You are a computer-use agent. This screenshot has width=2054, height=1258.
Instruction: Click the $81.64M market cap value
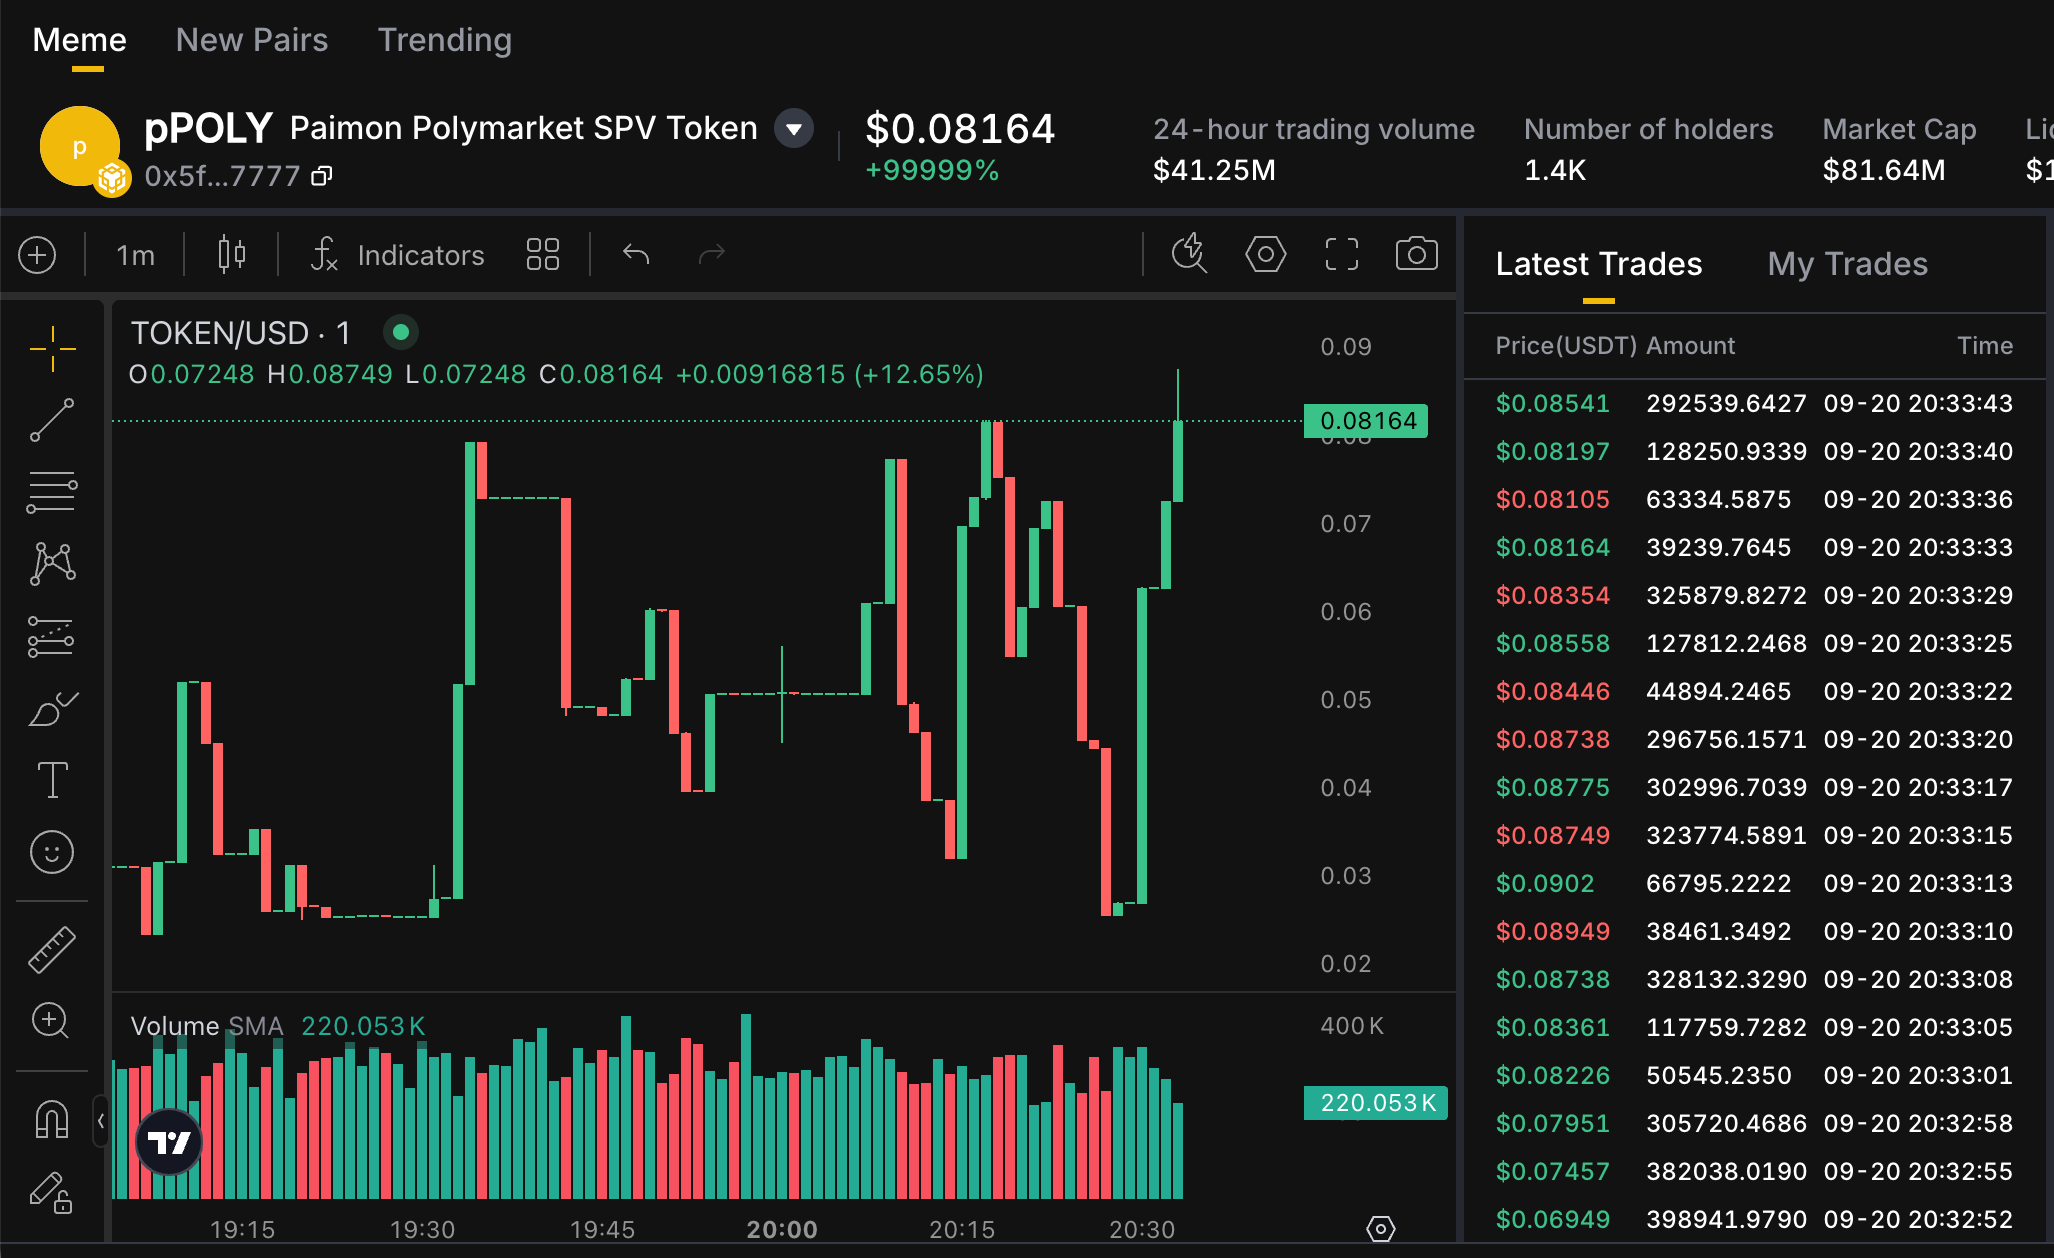[x=1884, y=170]
